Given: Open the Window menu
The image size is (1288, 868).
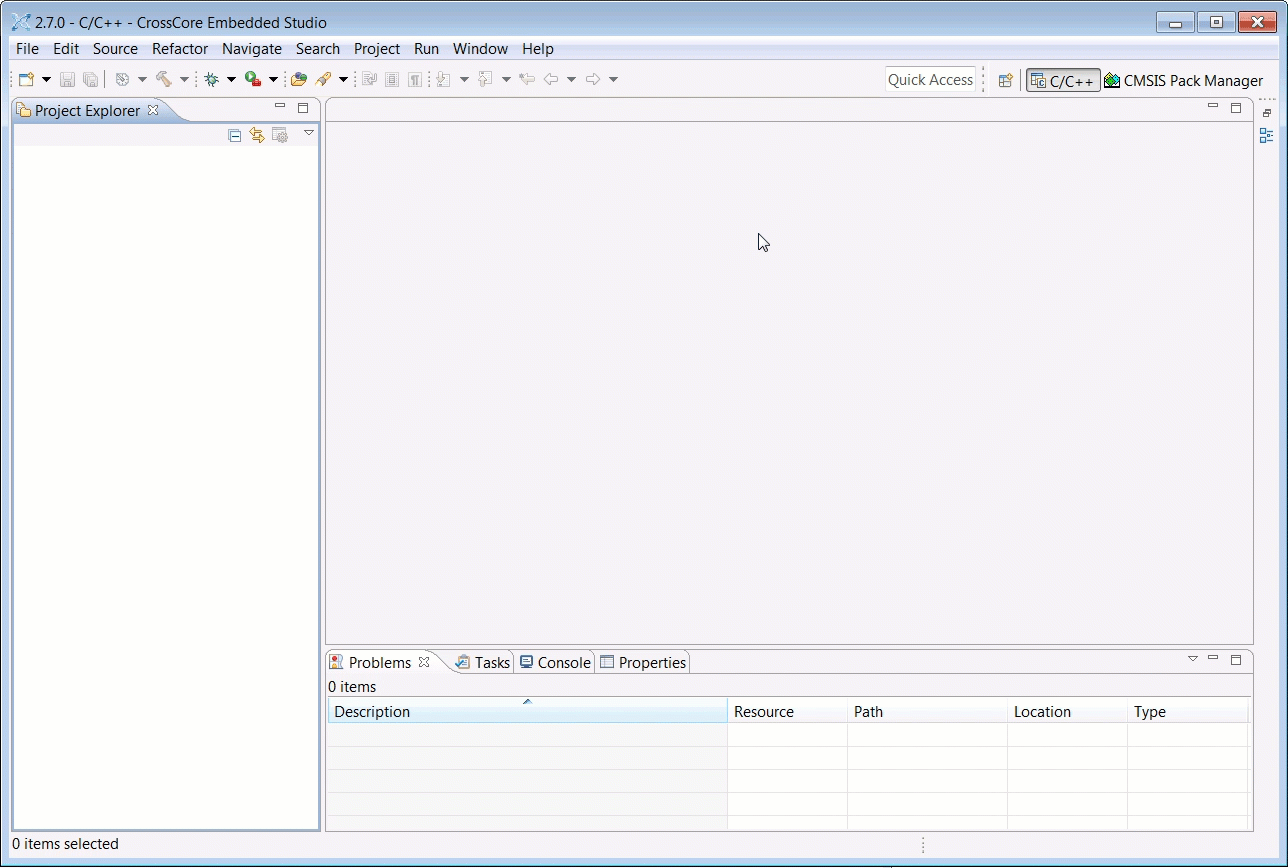Looking at the screenshot, I should coord(480,49).
